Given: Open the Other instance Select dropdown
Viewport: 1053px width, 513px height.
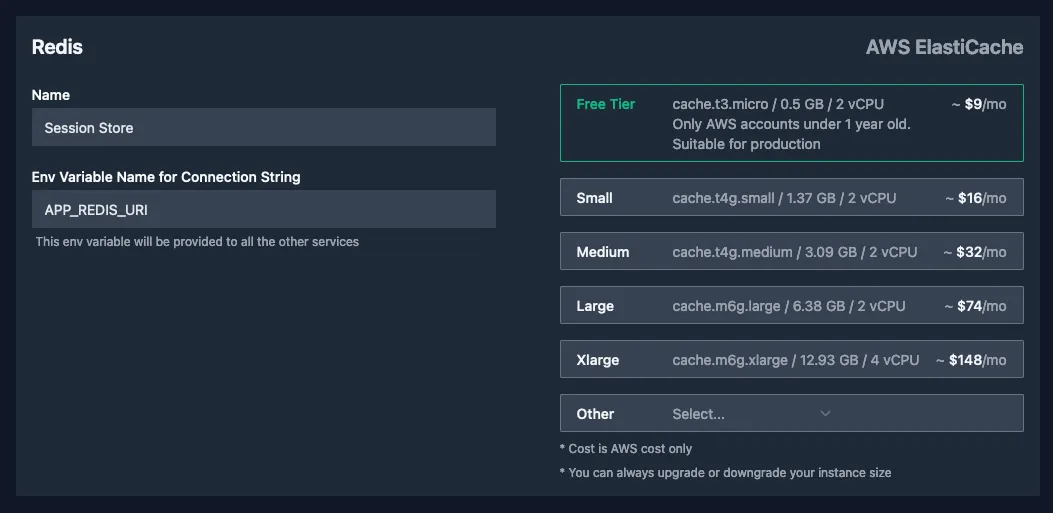Looking at the screenshot, I should pyautogui.click(x=752, y=414).
